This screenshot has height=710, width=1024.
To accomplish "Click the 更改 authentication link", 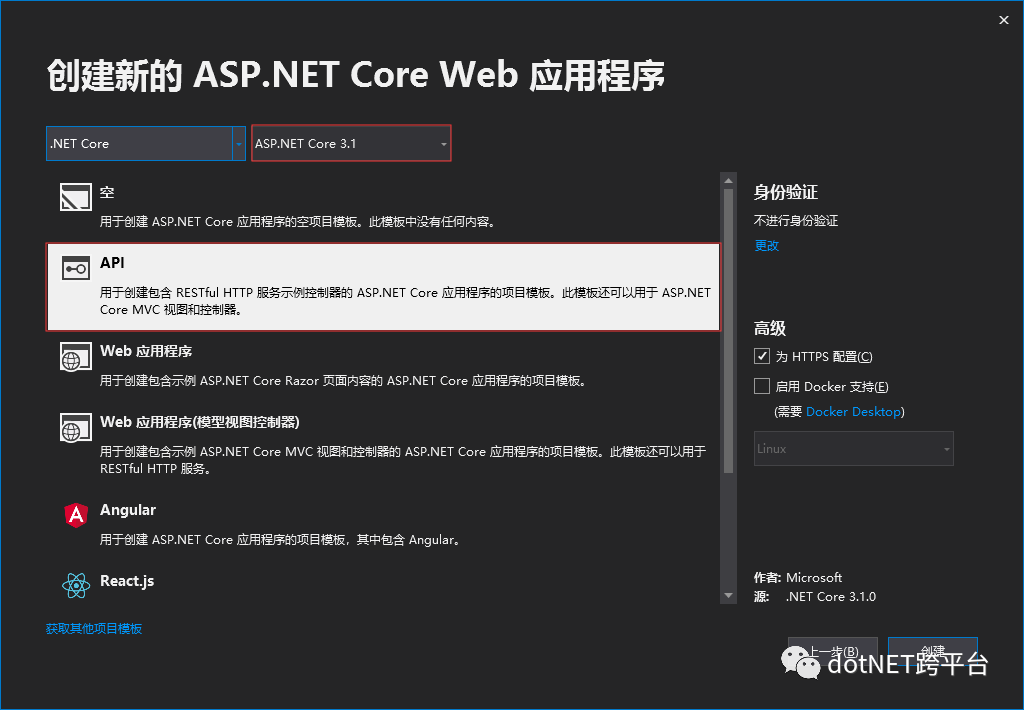I will 767,246.
